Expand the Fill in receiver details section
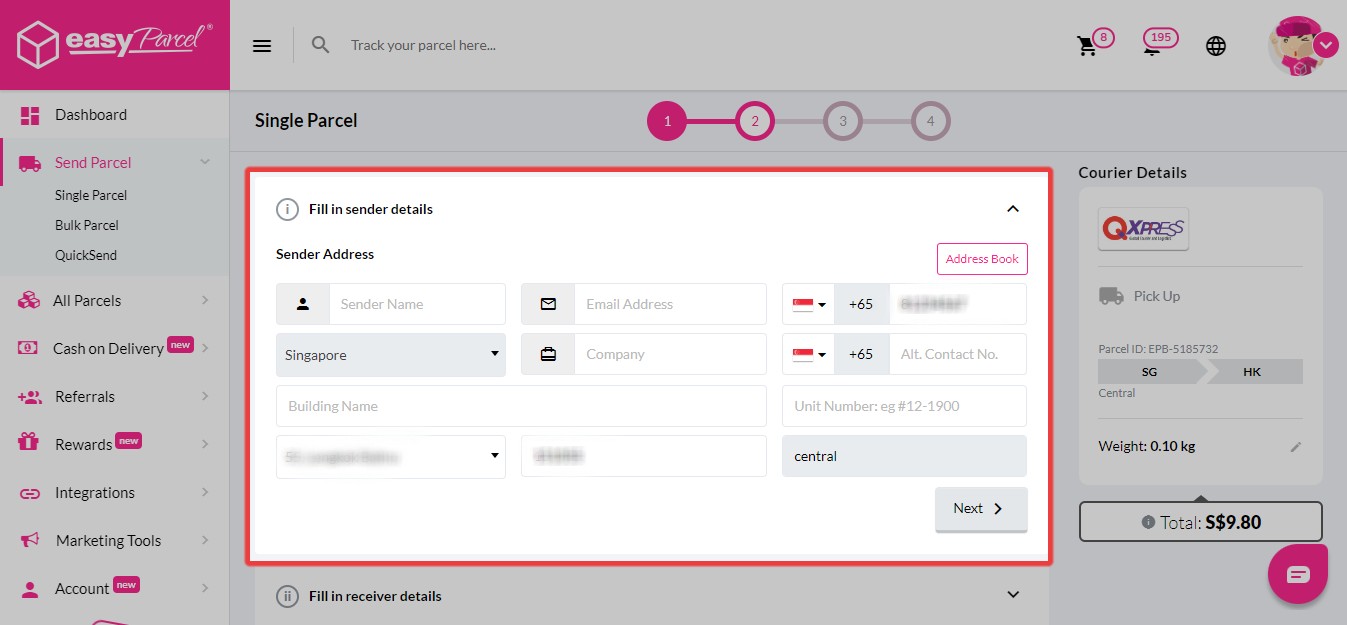1347x625 pixels. tap(1013, 595)
